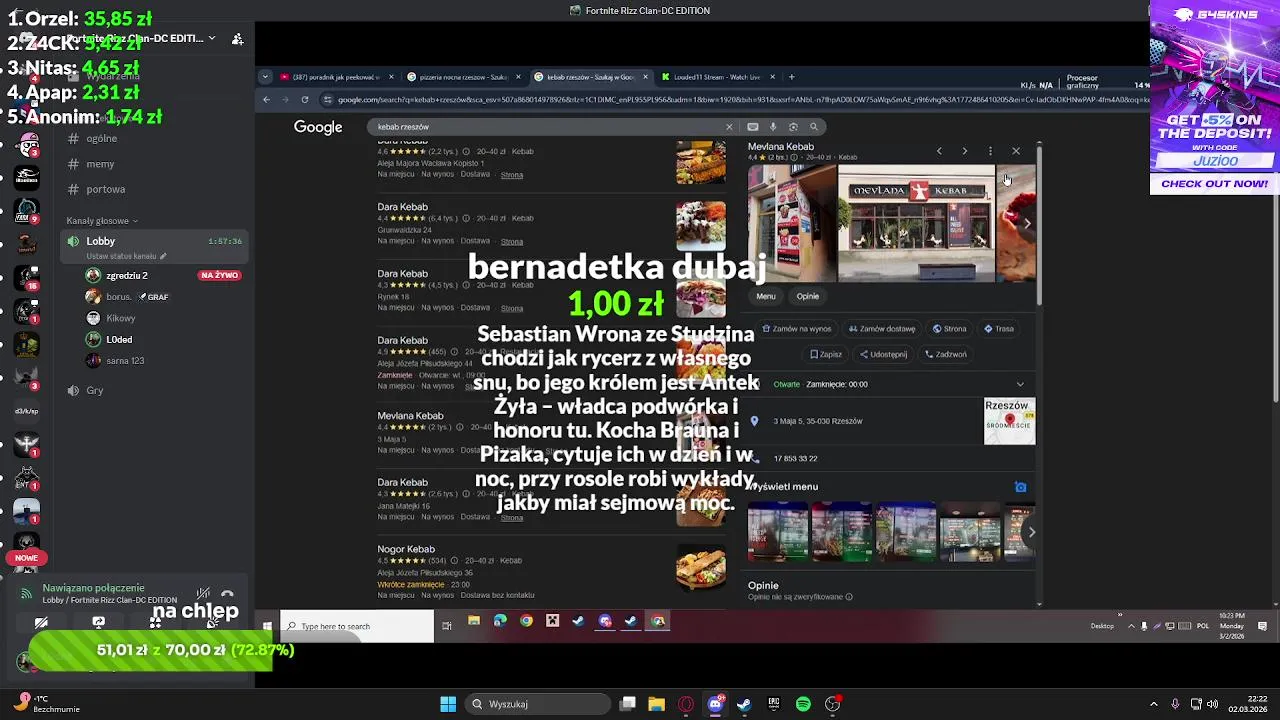Go back in the streamed browser
1280x720 pixels.
coord(266,99)
